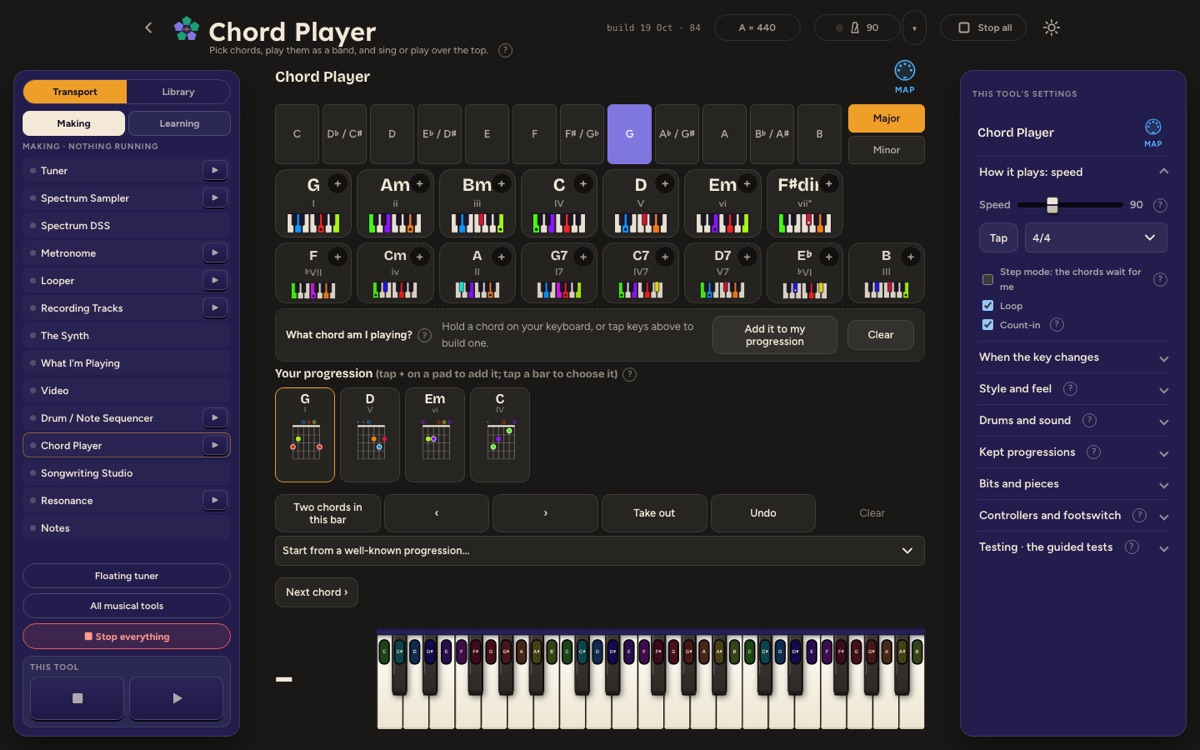The width and height of the screenshot is (1200, 750).
Task: Start the Drum / Note Sequencer play arrow
Action: click(214, 418)
